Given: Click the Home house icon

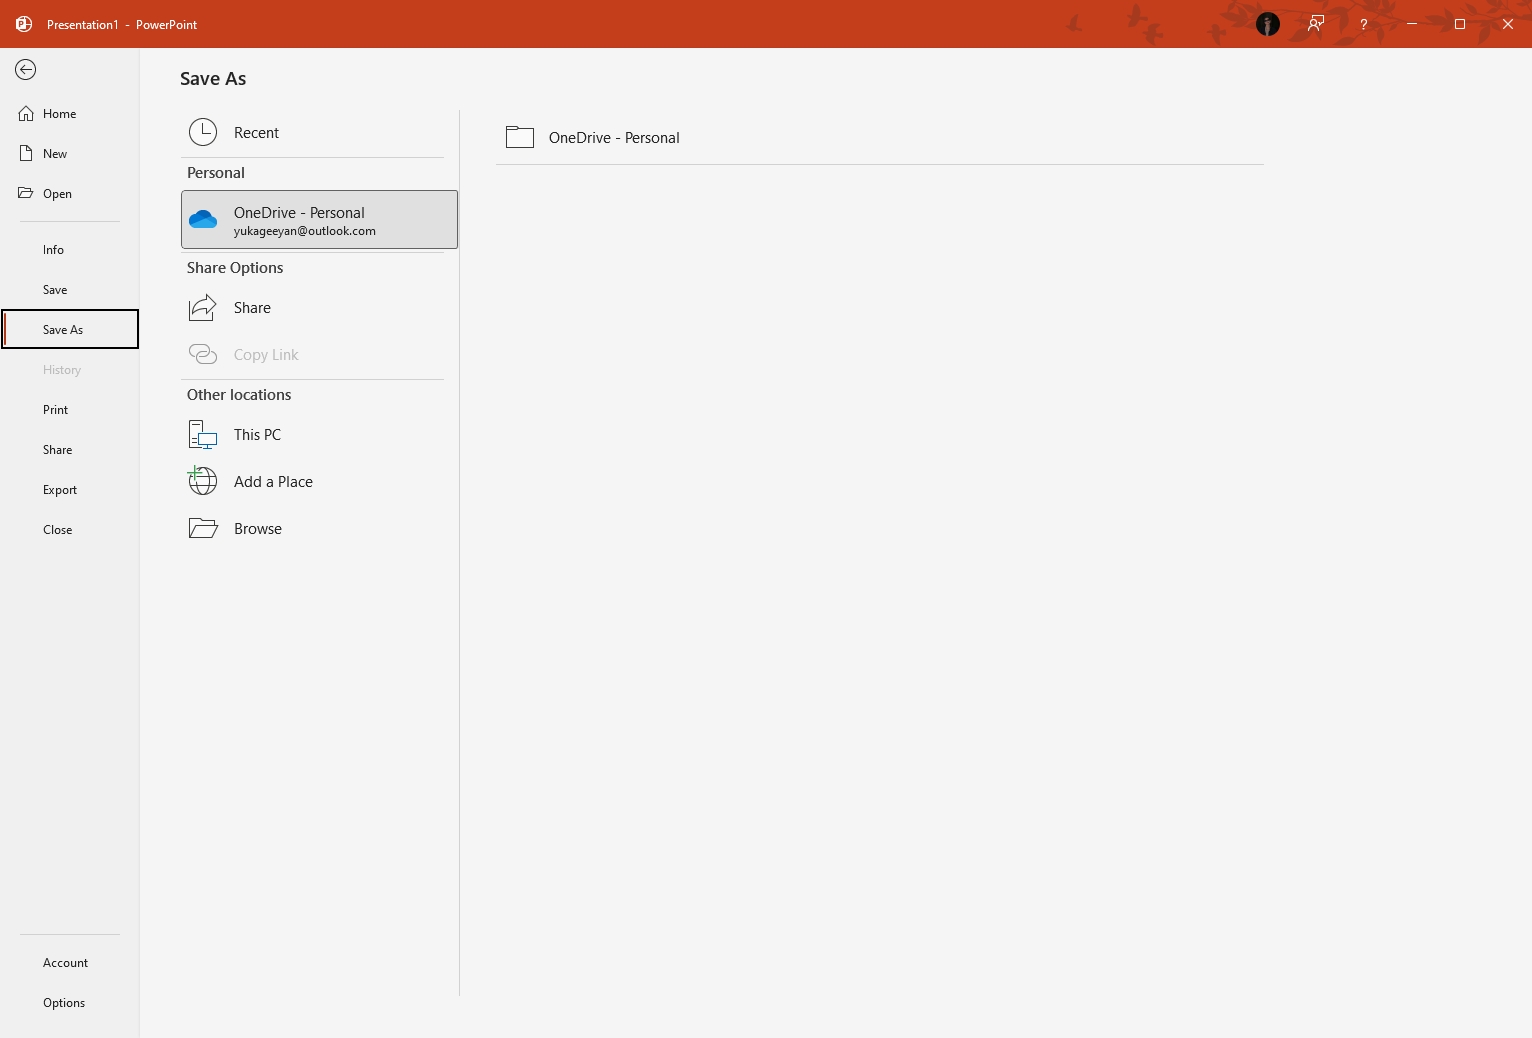Looking at the screenshot, I should click(x=26, y=114).
